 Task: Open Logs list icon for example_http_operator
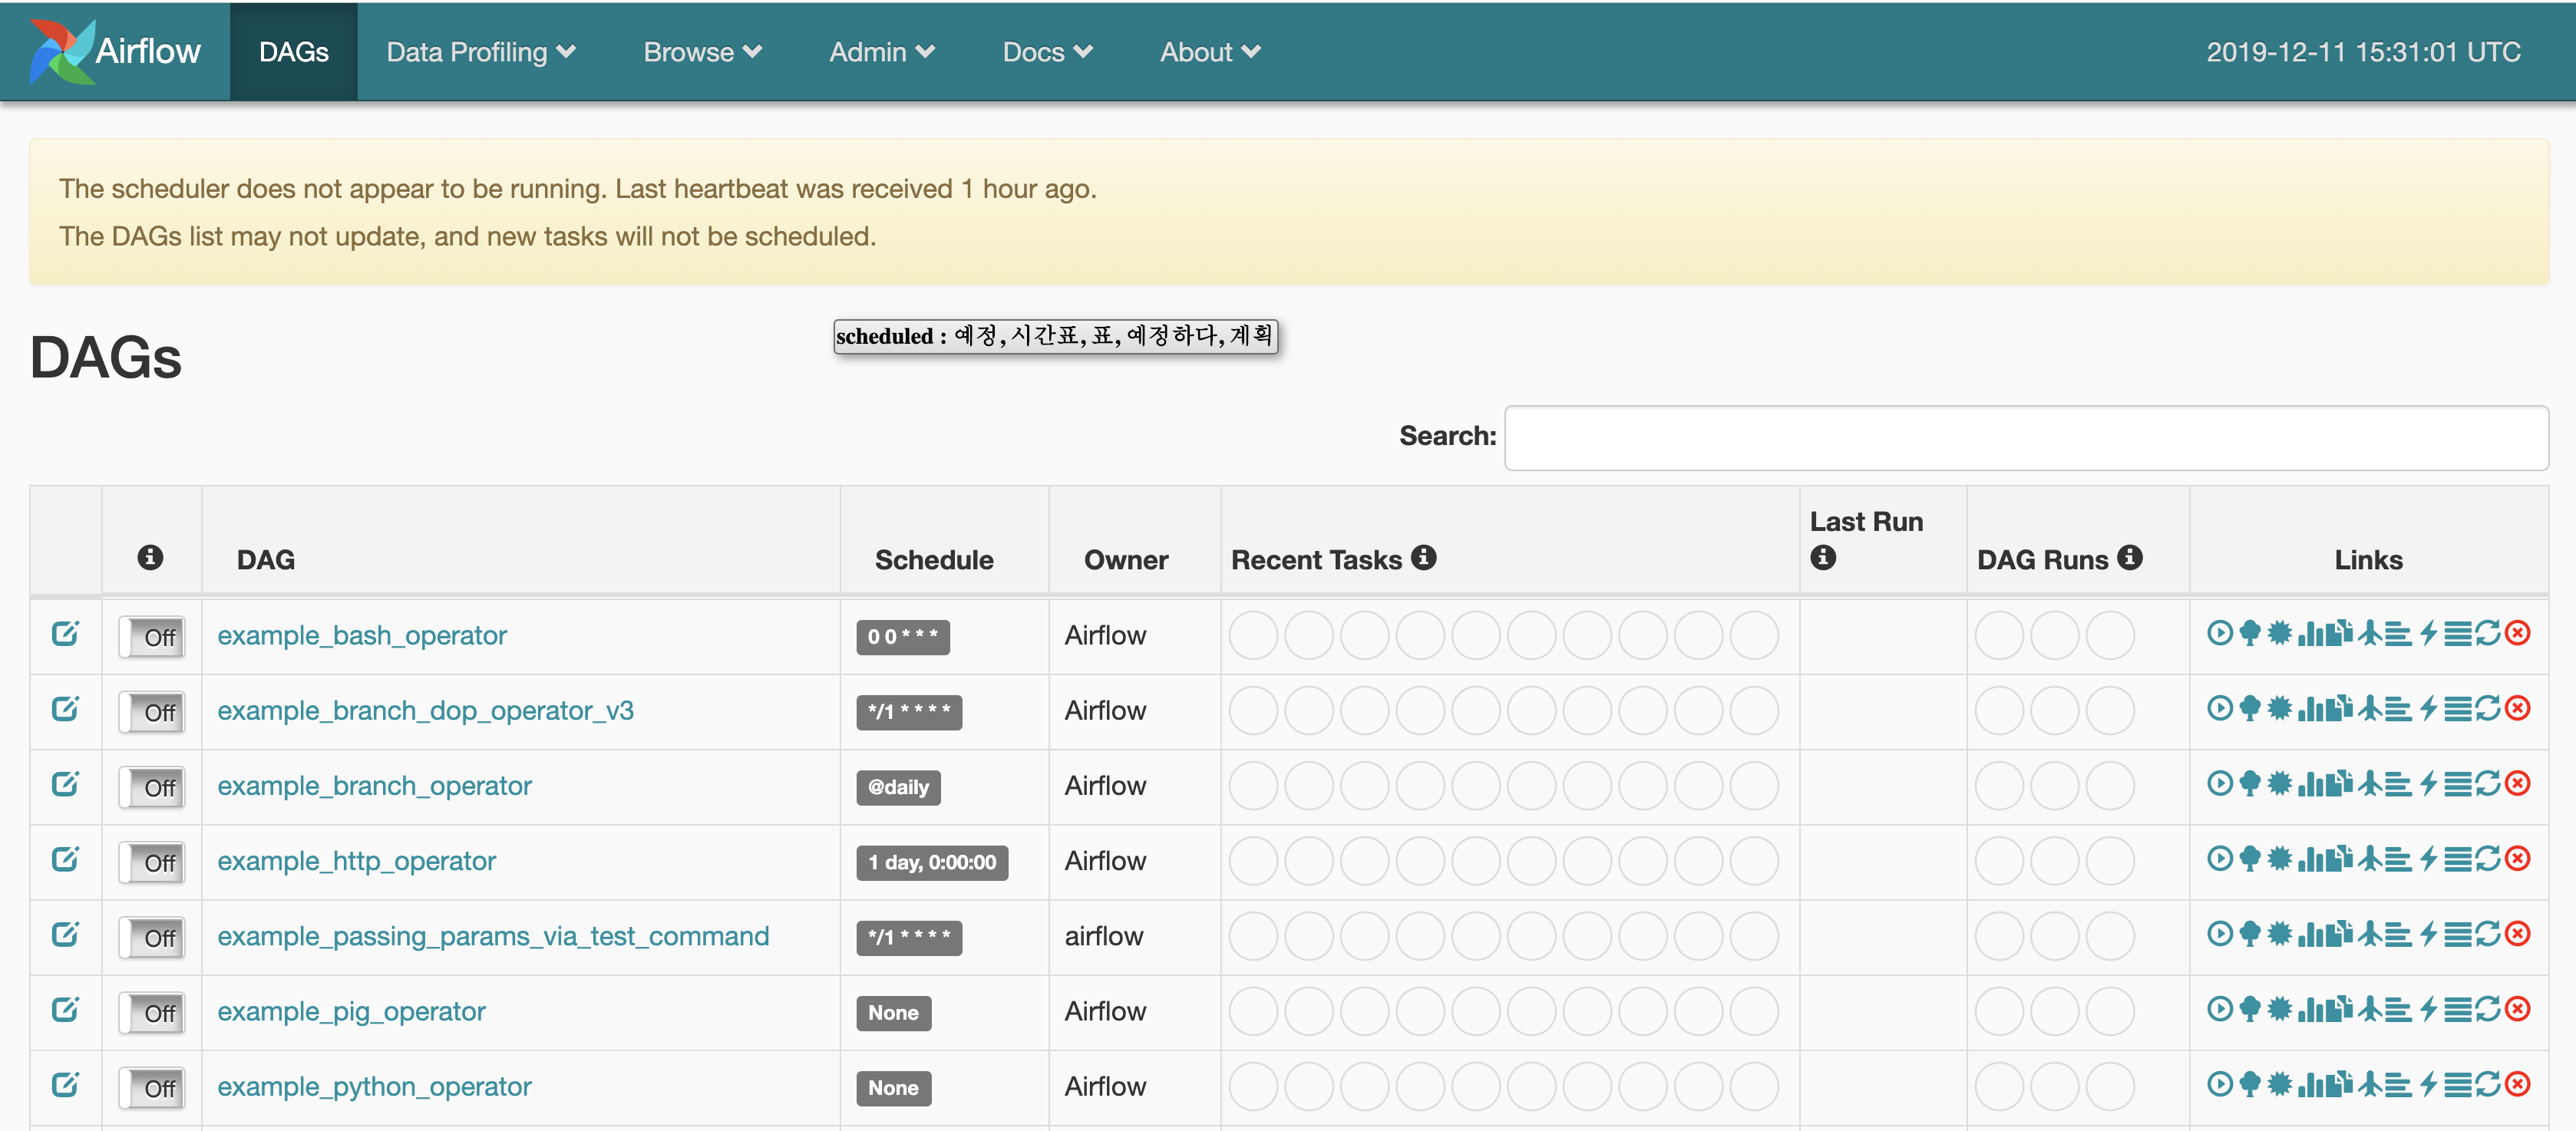pos(2458,858)
